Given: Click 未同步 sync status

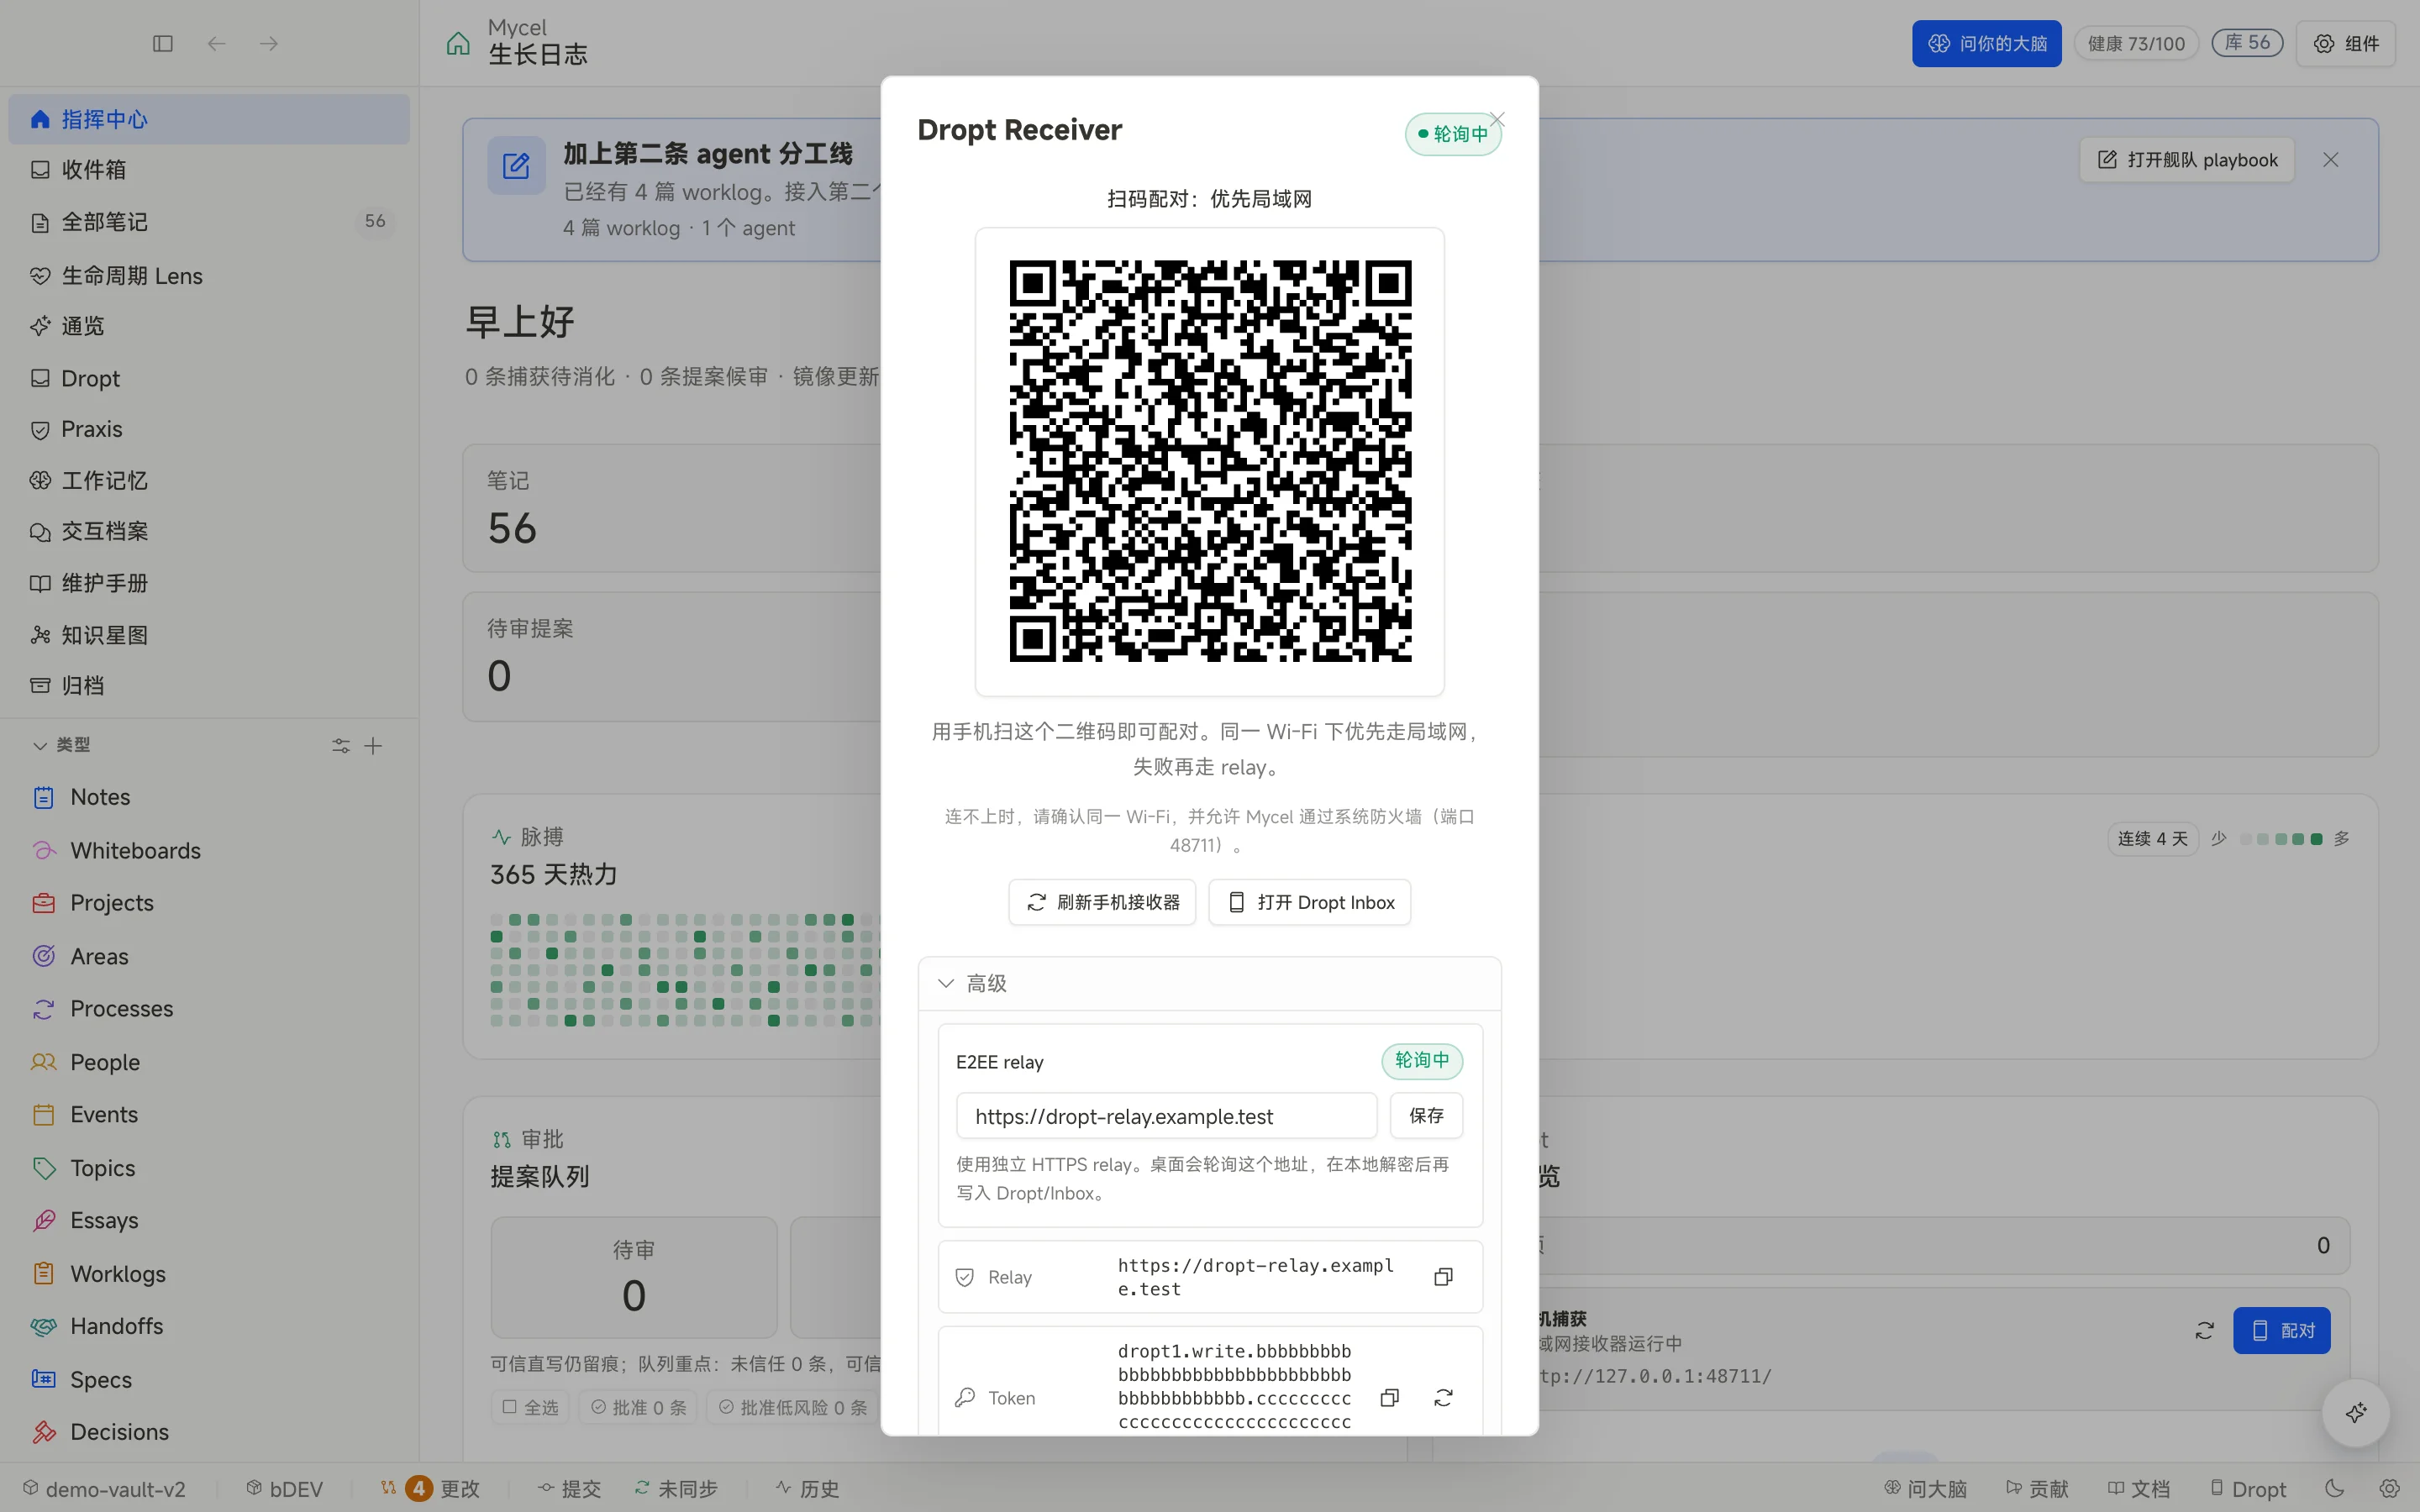Looking at the screenshot, I should click(676, 1489).
